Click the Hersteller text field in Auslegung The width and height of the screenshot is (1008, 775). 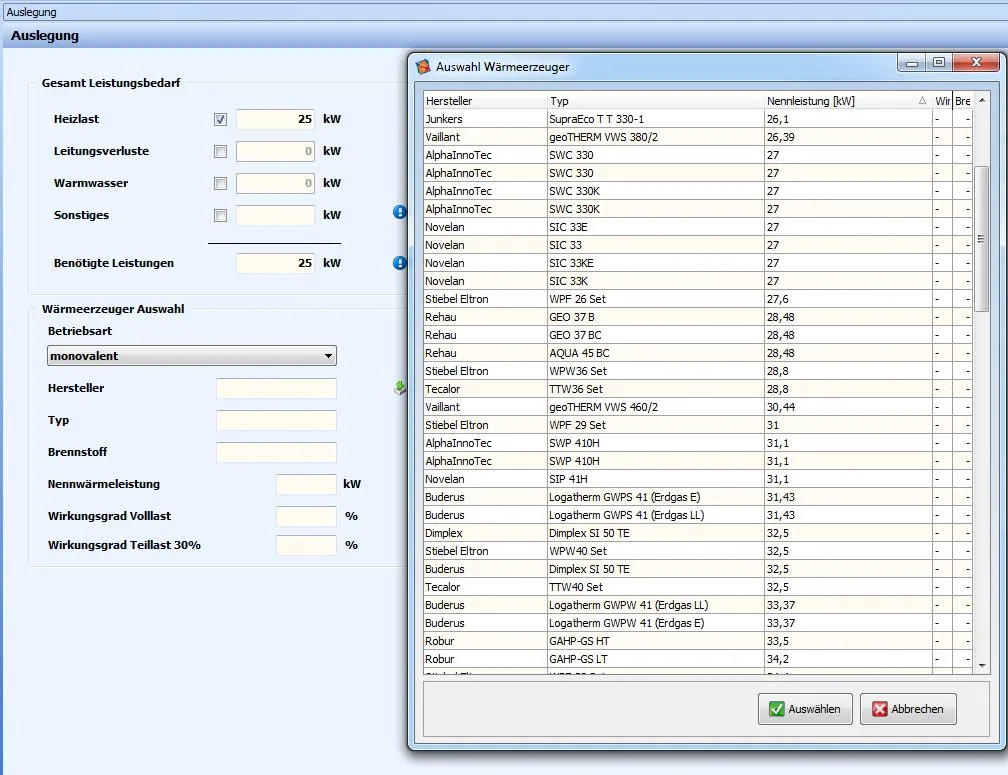(276, 388)
